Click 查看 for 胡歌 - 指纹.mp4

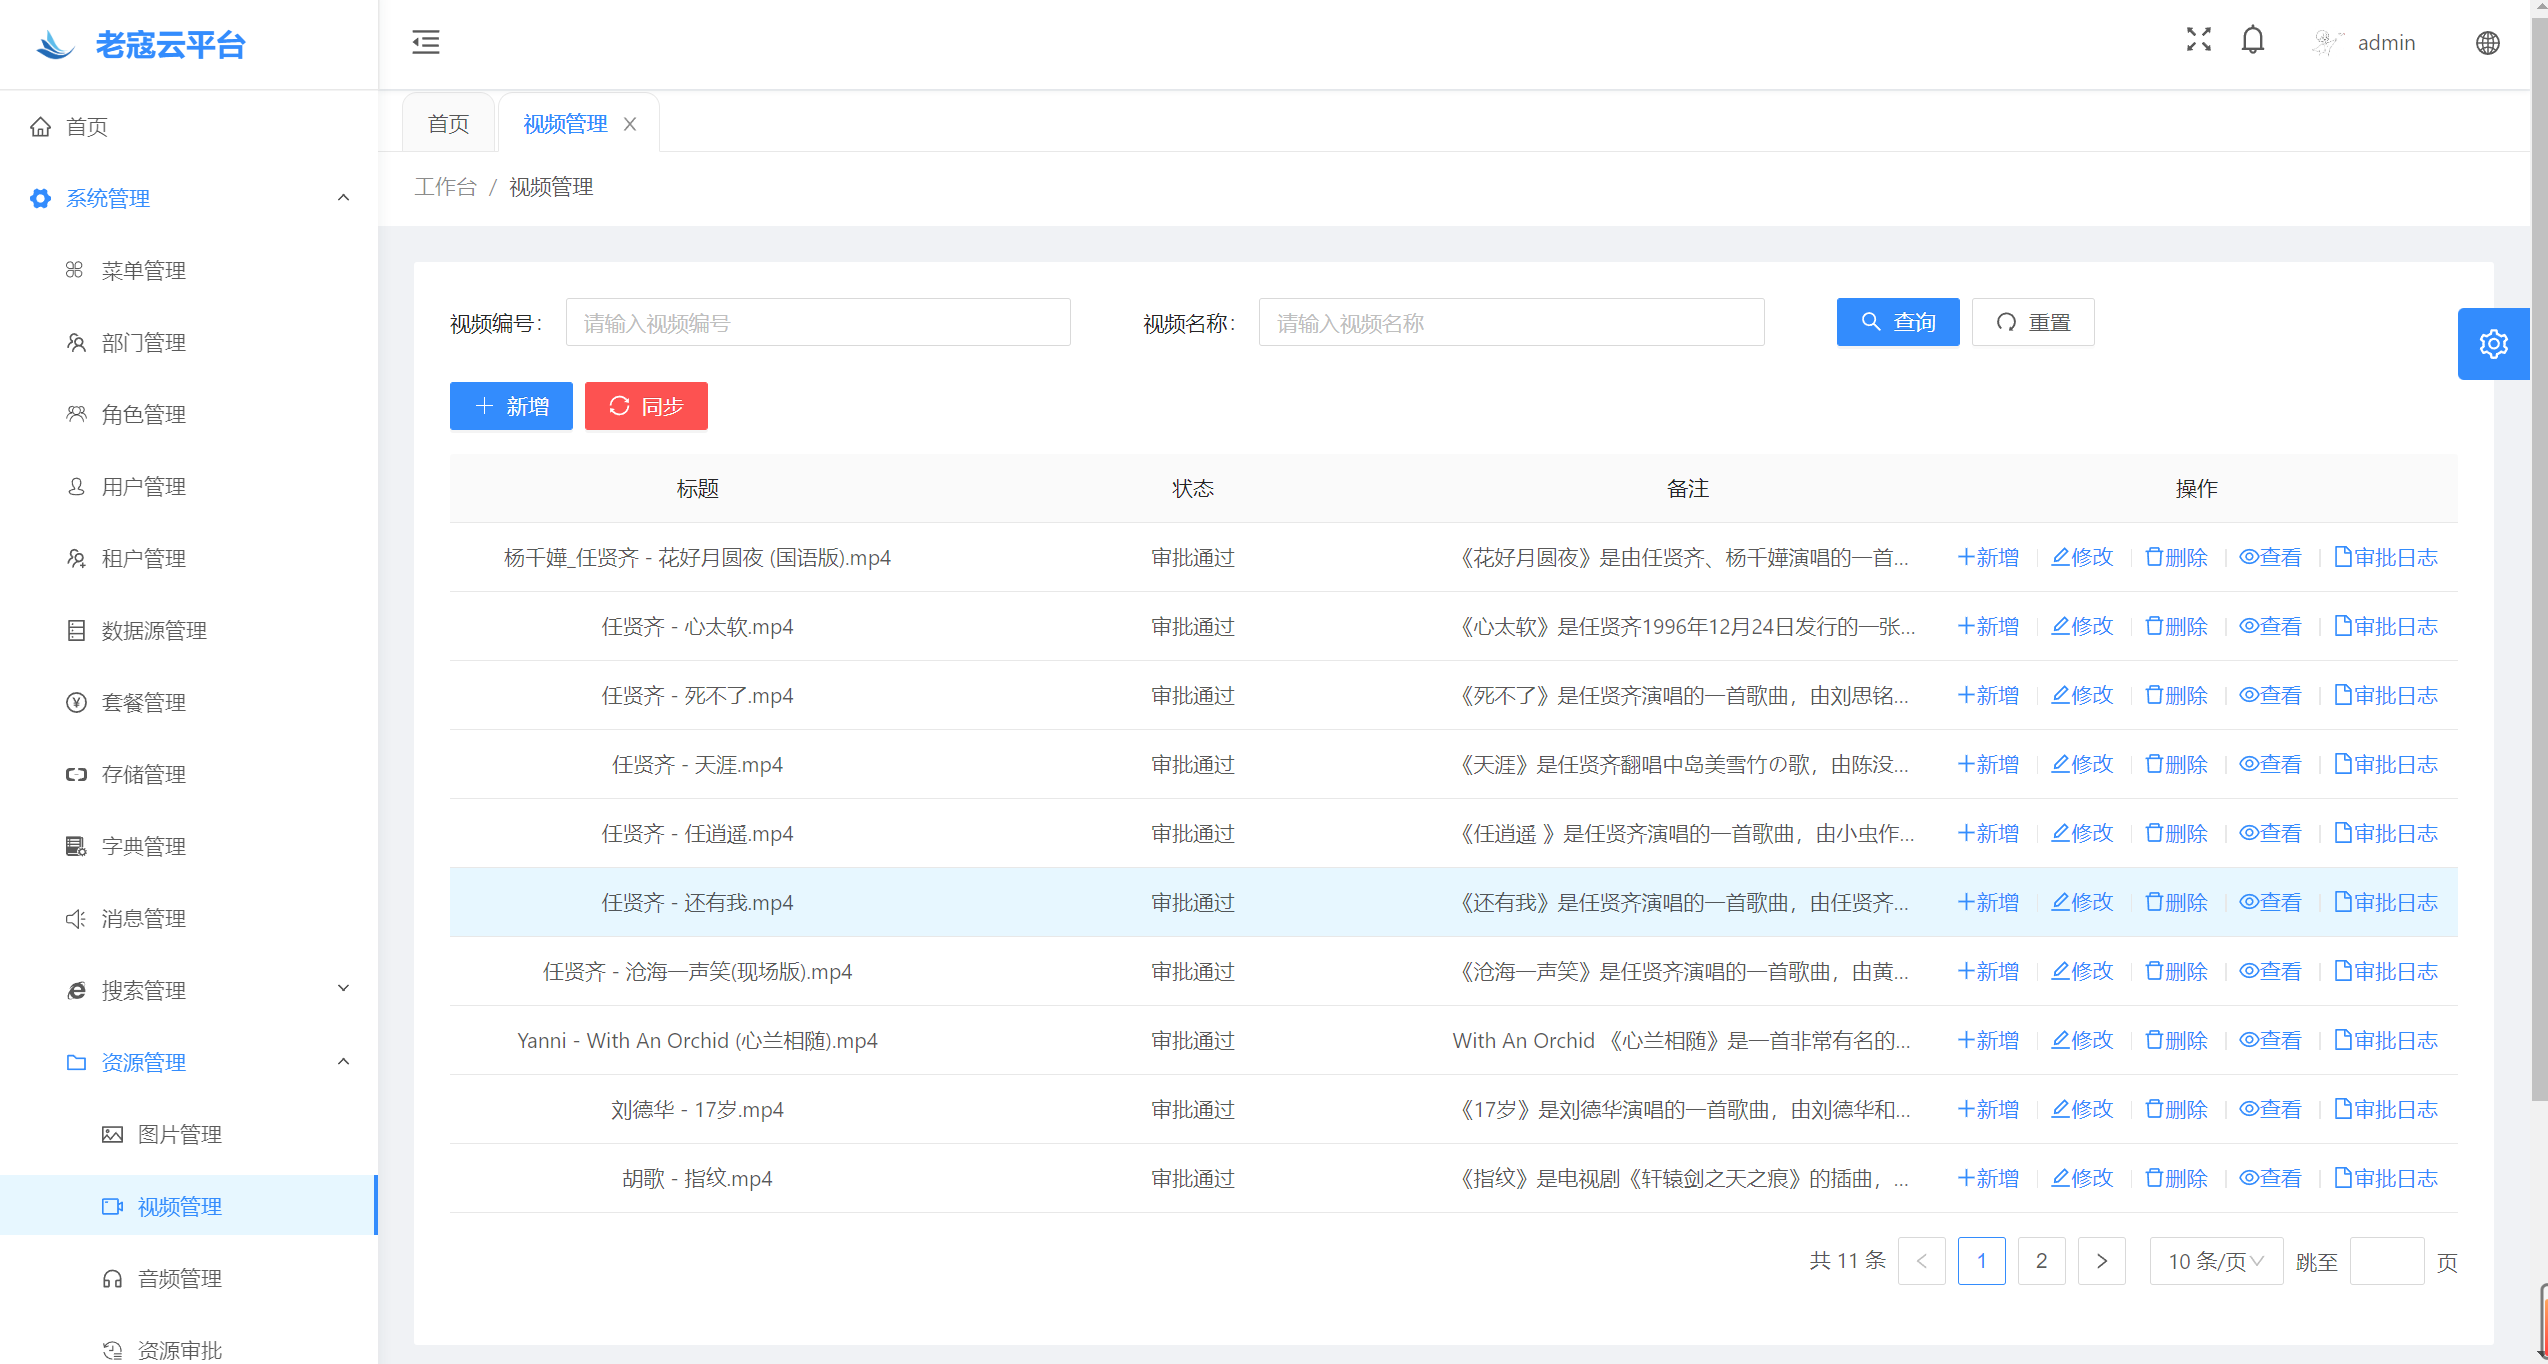click(x=2270, y=1179)
